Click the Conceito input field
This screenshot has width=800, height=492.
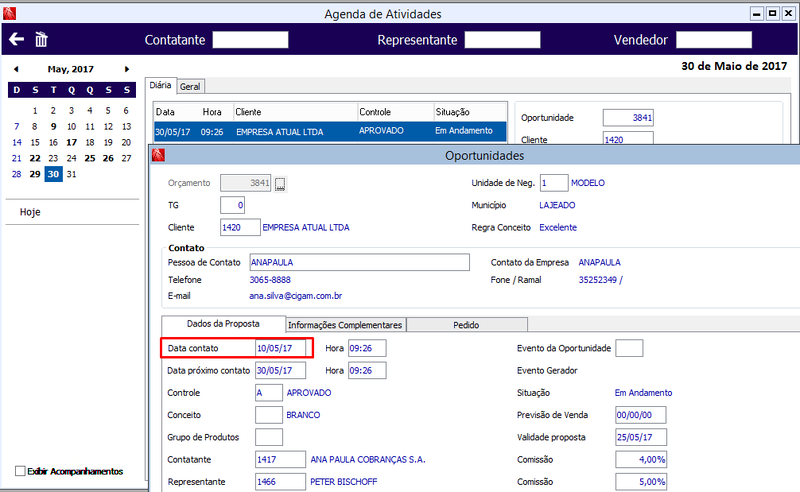click(x=269, y=415)
